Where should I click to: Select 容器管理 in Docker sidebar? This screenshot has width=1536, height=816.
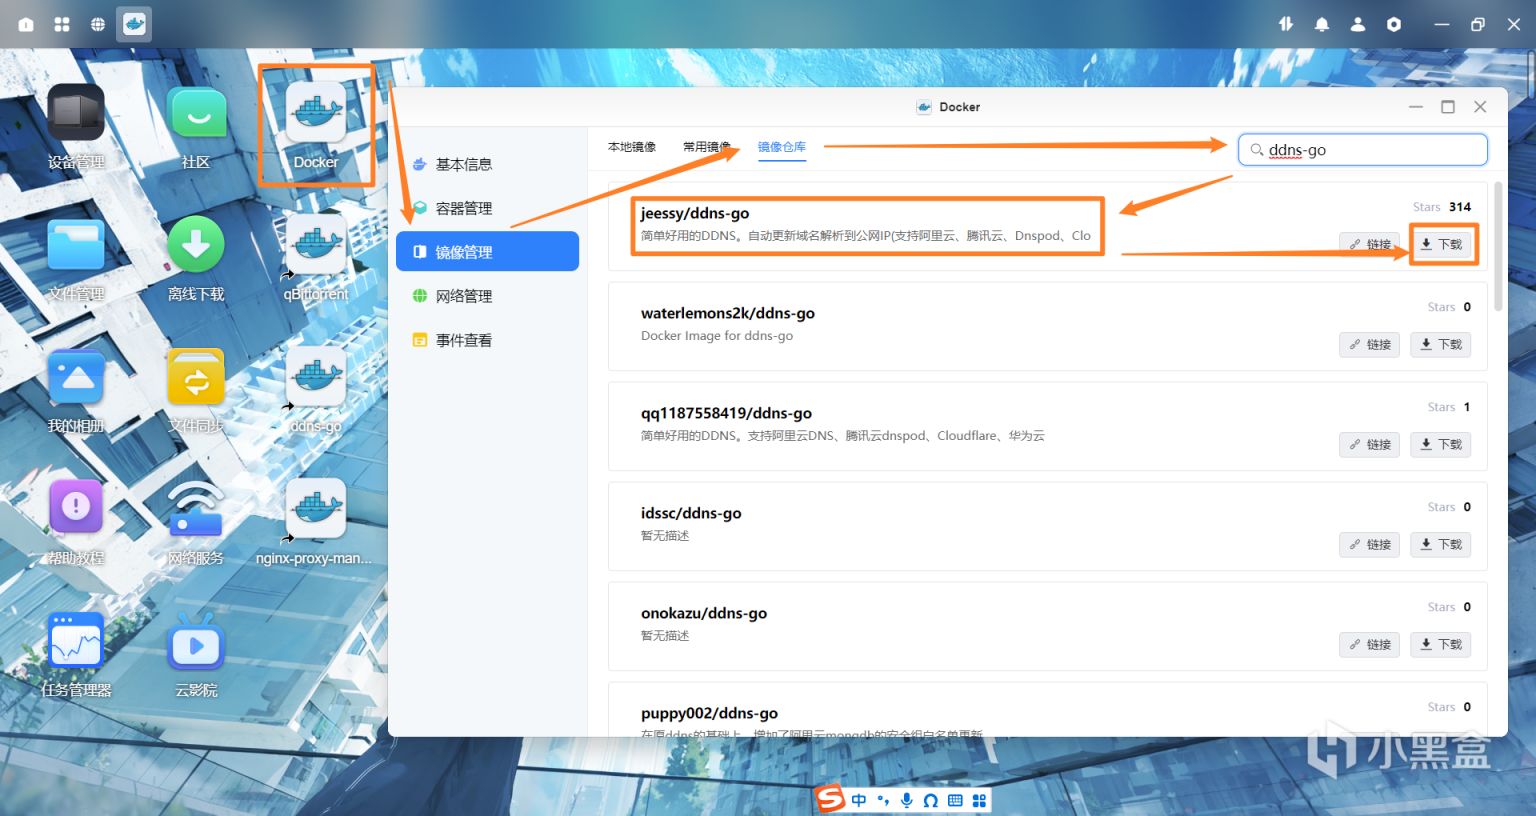tap(487, 208)
